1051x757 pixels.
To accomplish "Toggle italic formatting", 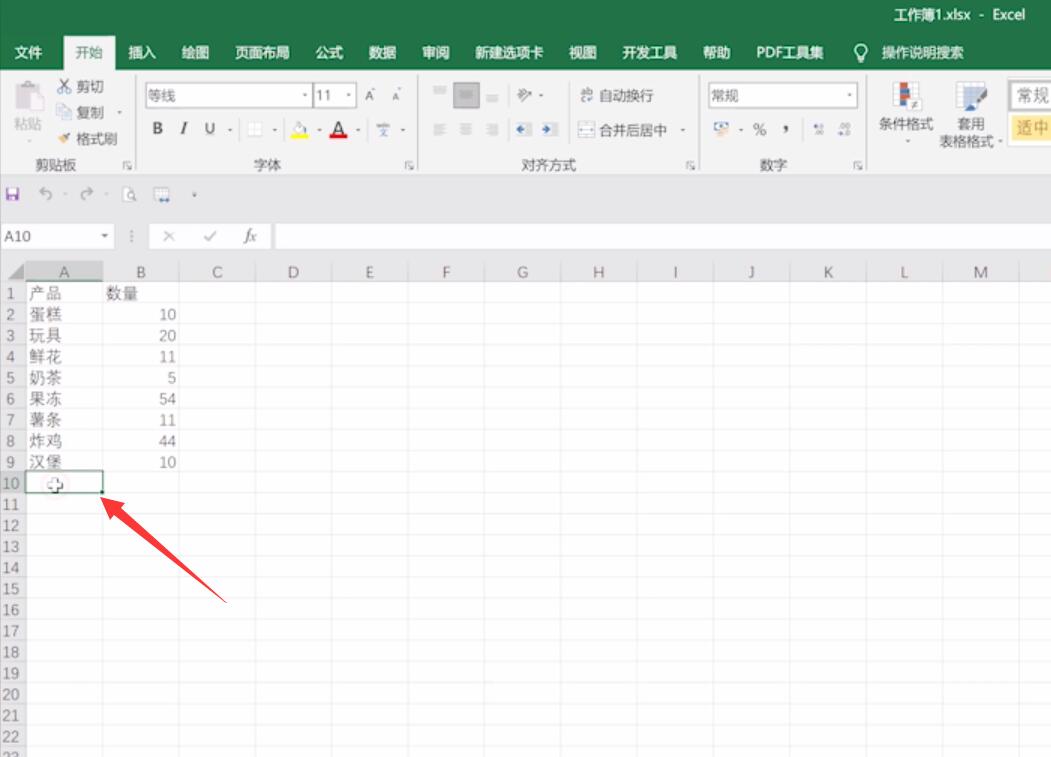I will click(x=184, y=129).
